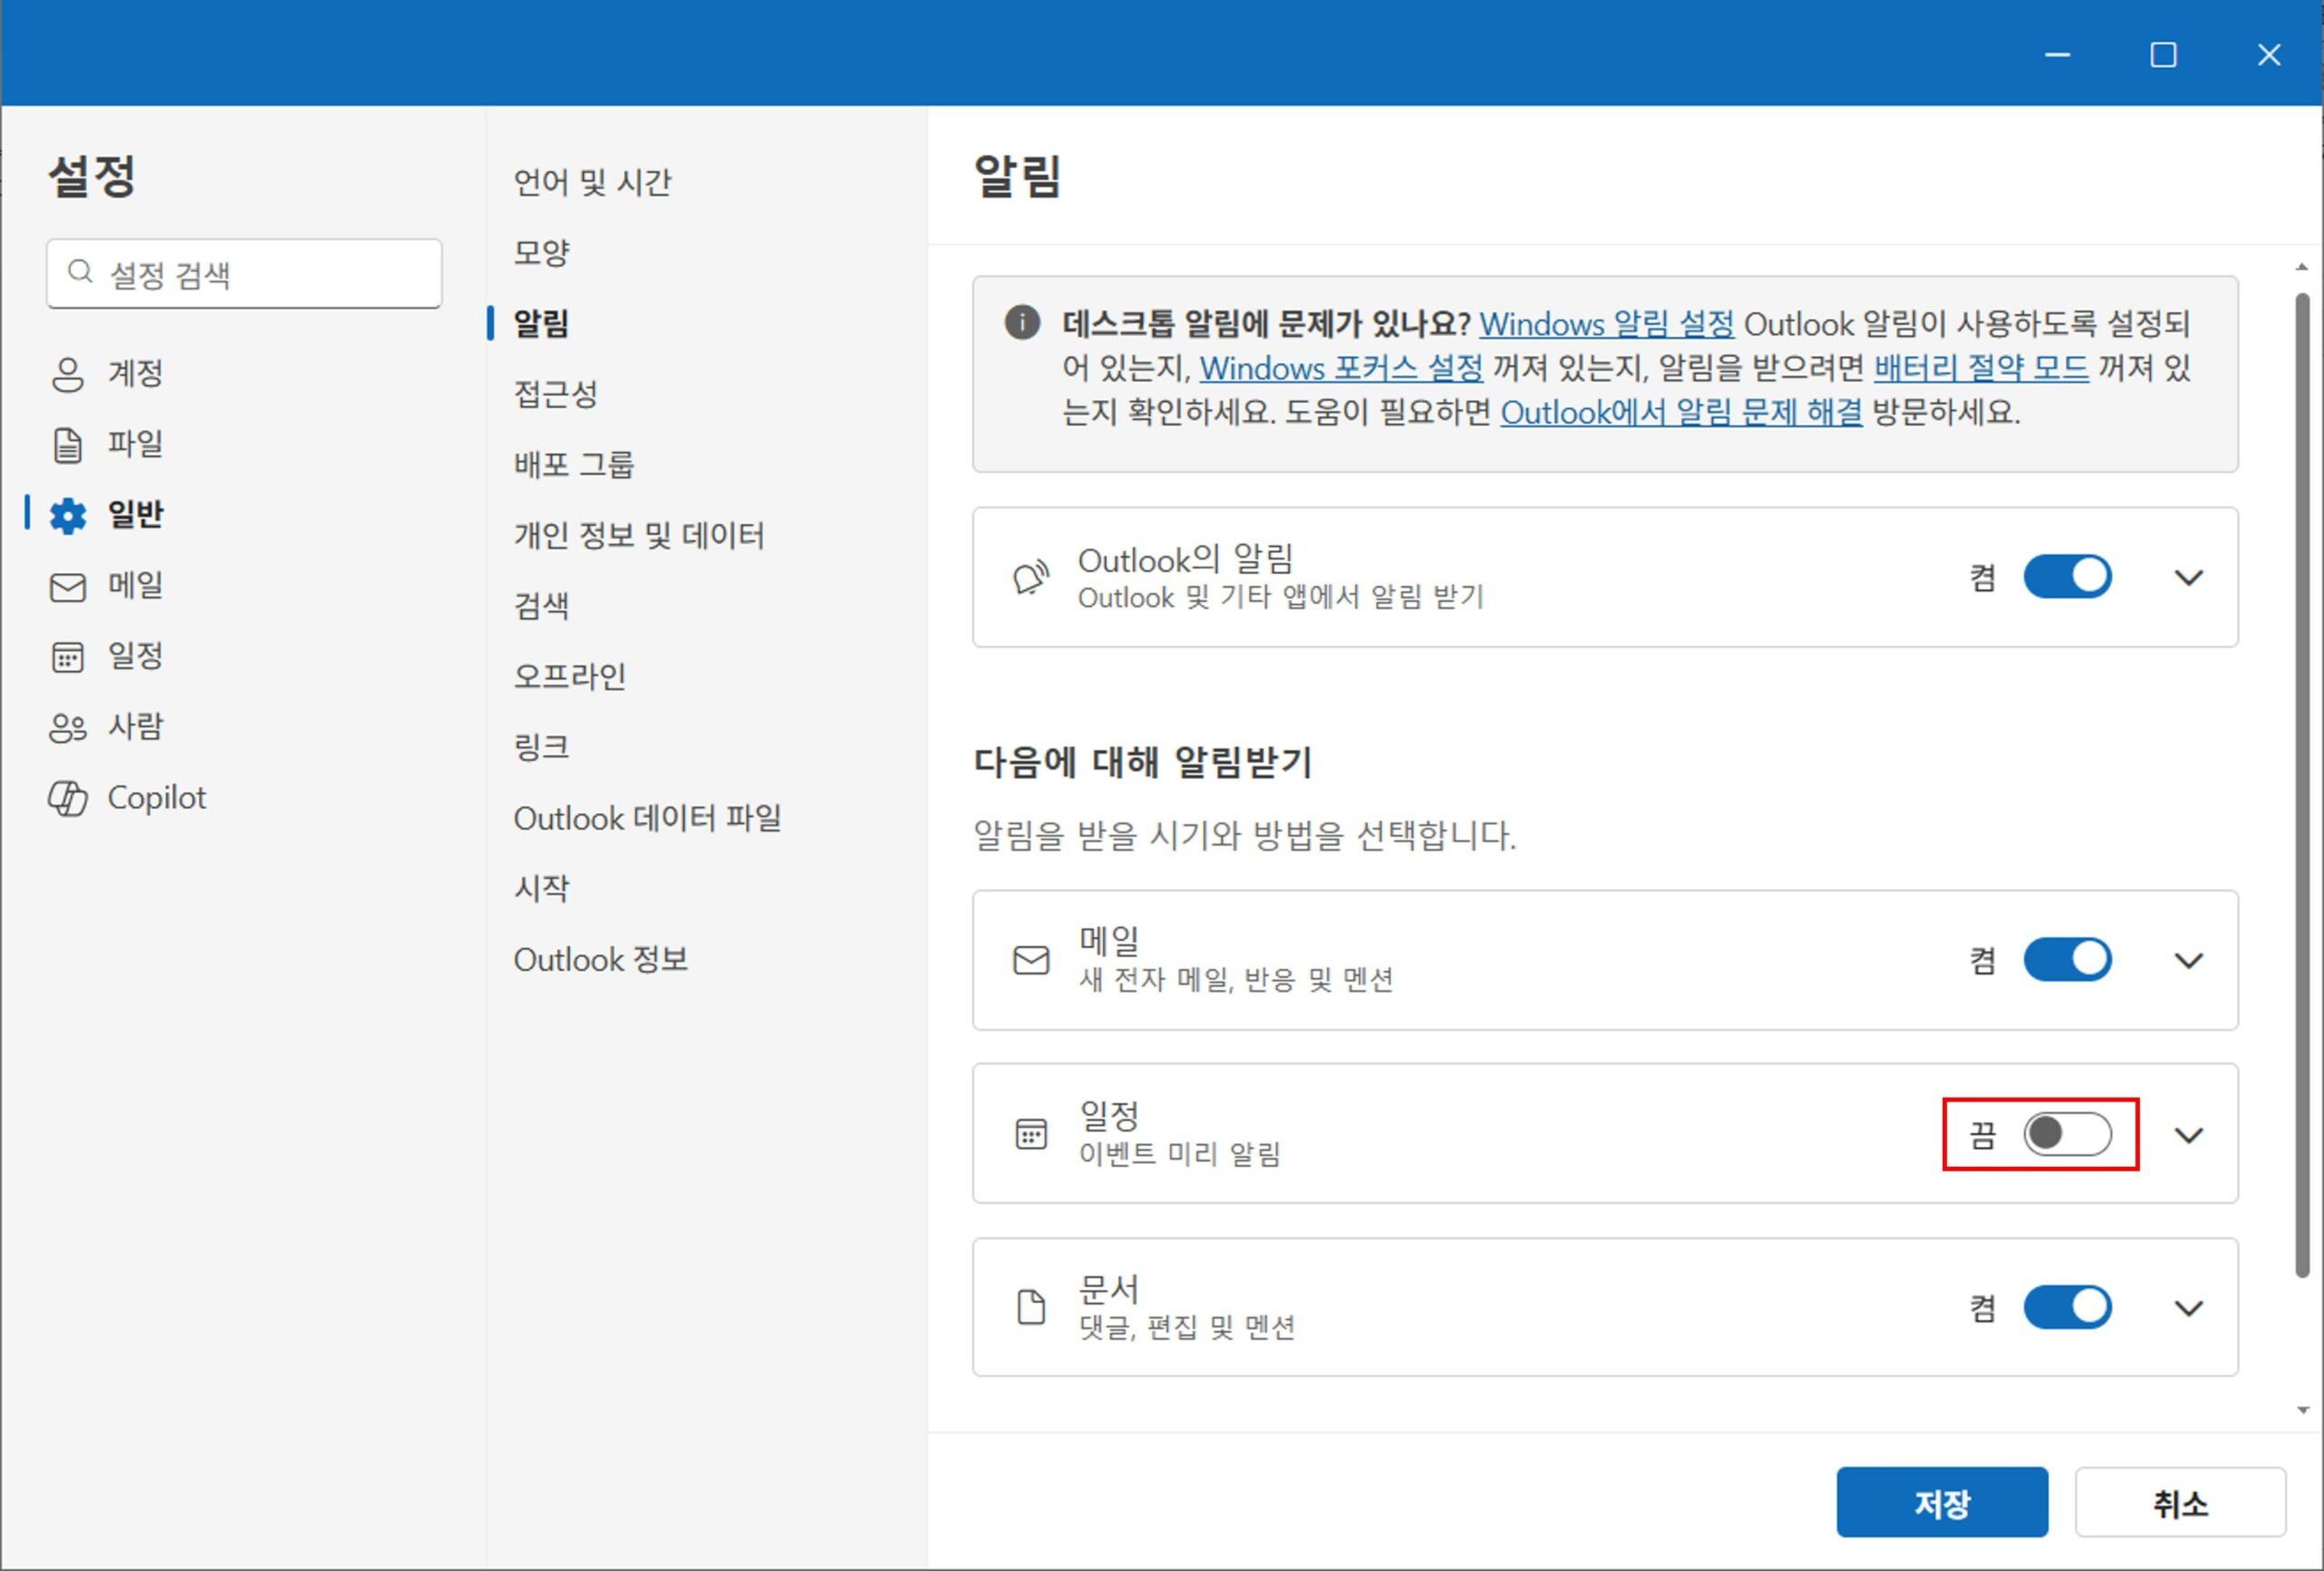Click the 일정 calendar icon in sidebar
This screenshot has width=2324, height=1571.
67,657
